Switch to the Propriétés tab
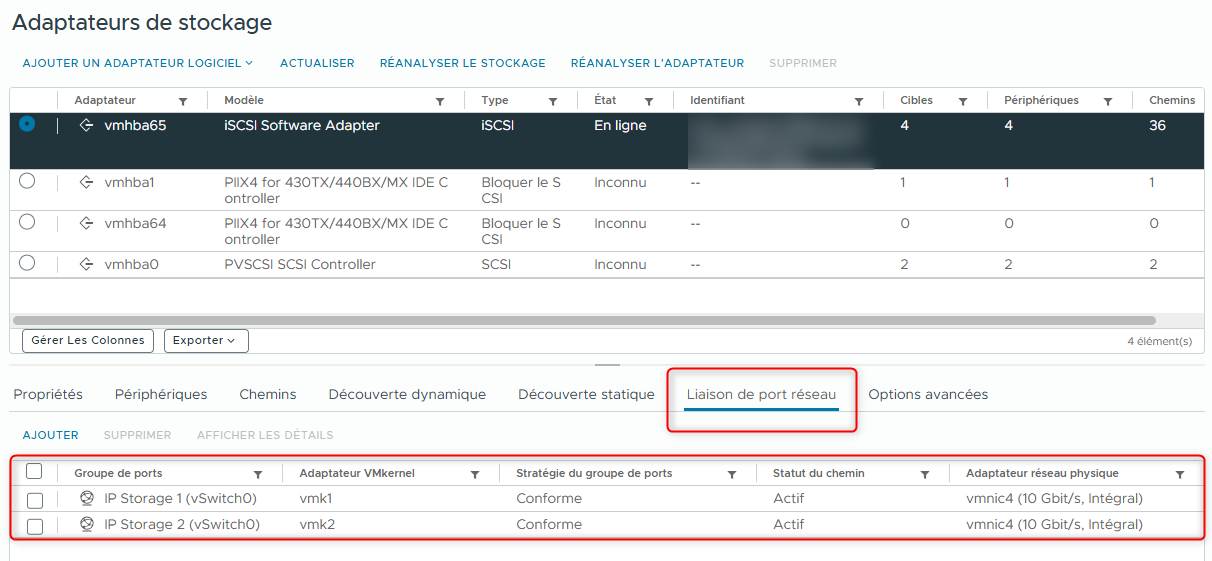This screenshot has height=561, width=1212. coord(48,395)
